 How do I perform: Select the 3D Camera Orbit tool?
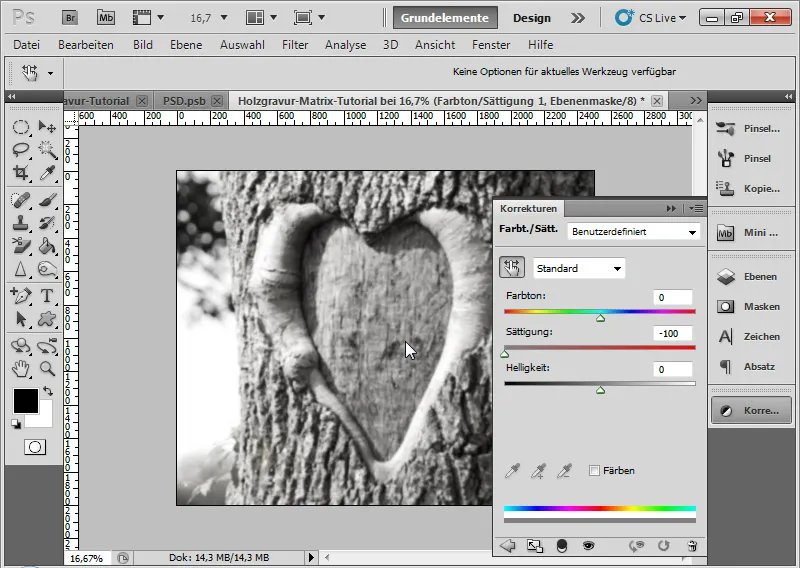coord(47,345)
